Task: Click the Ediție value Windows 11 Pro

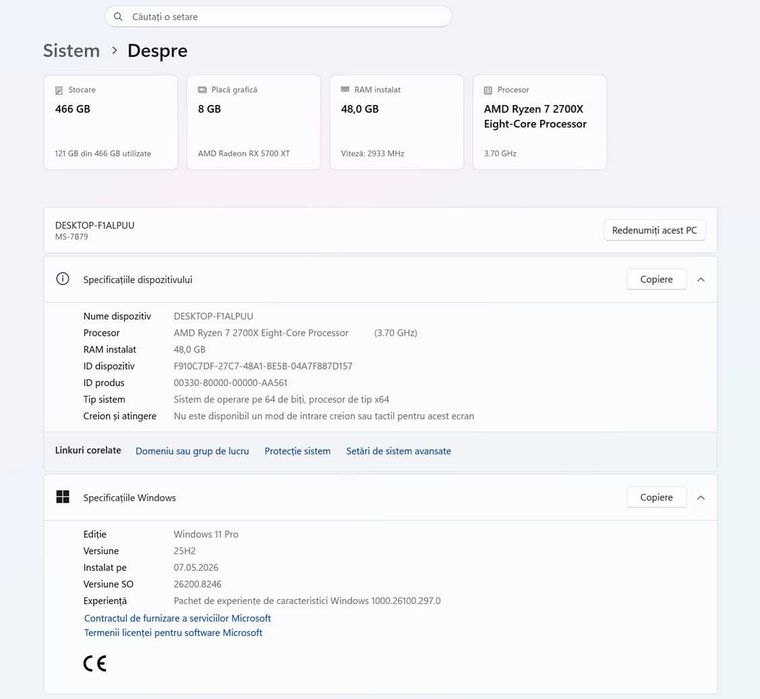Action: tap(206, 534)
